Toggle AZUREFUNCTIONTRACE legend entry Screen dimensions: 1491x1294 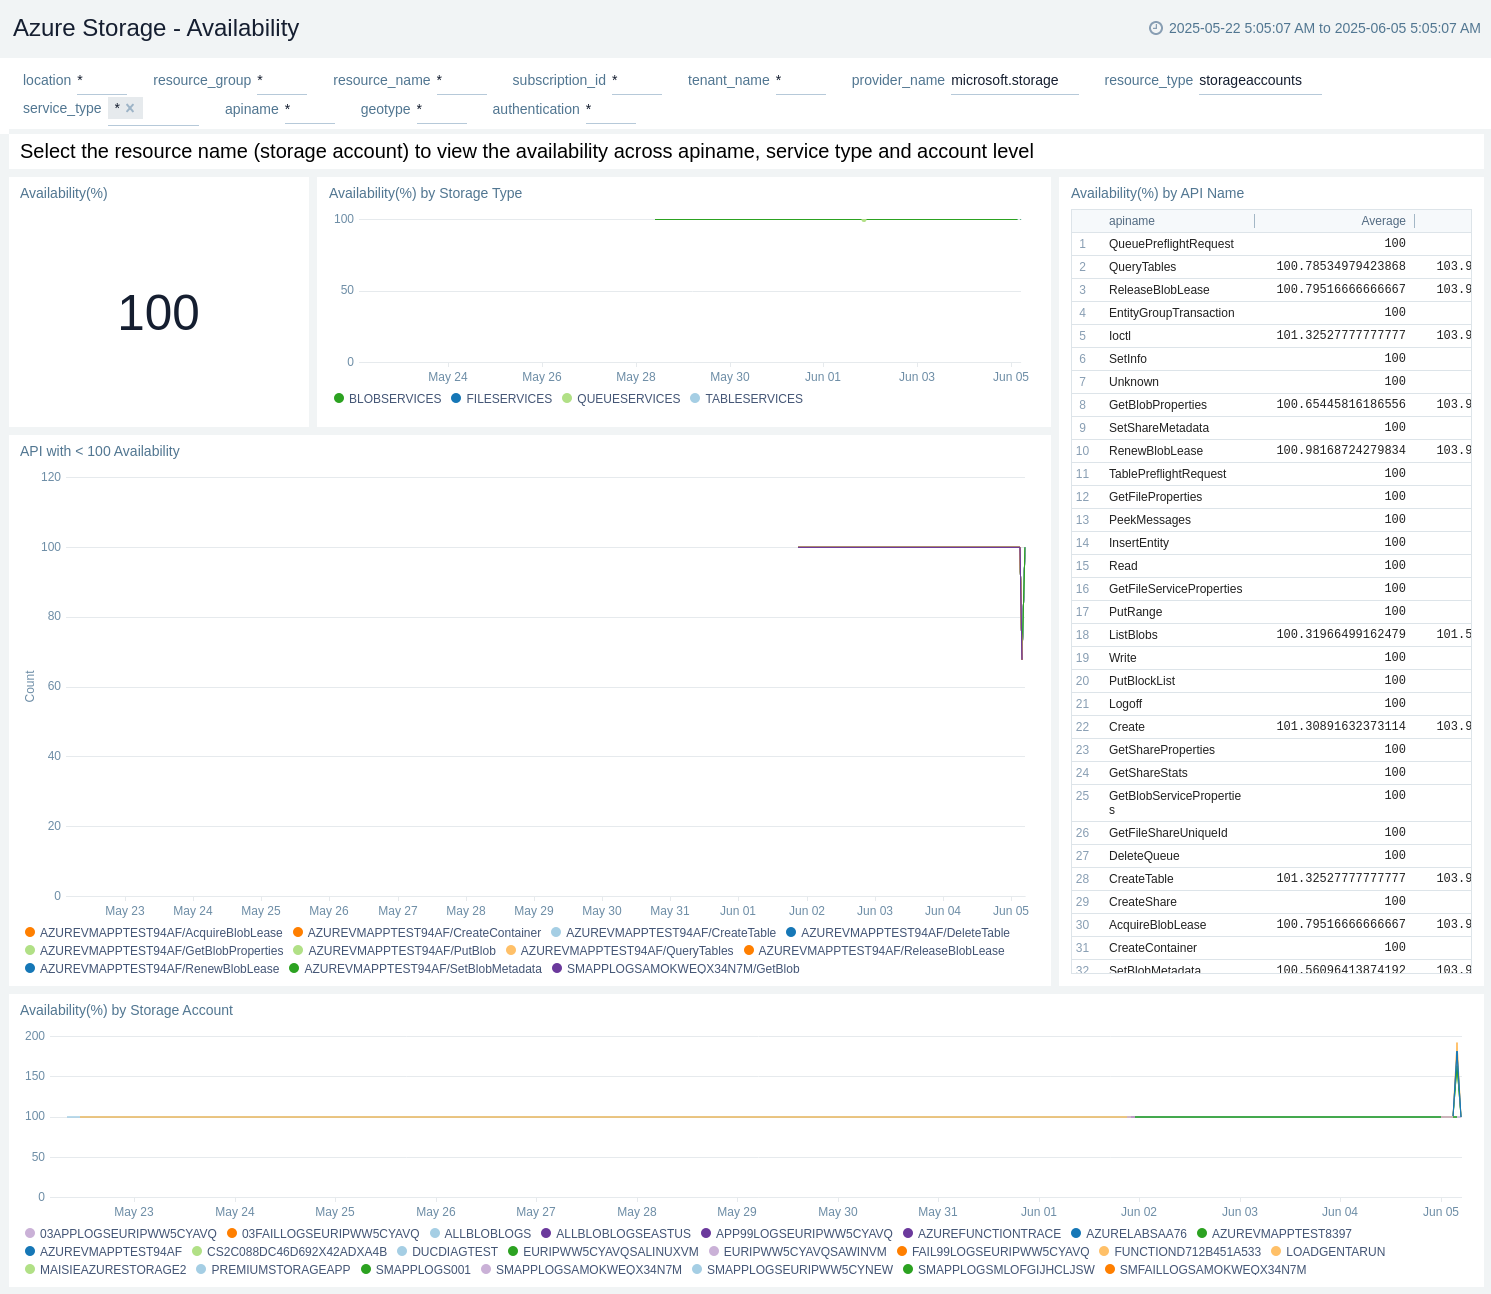982,1234
